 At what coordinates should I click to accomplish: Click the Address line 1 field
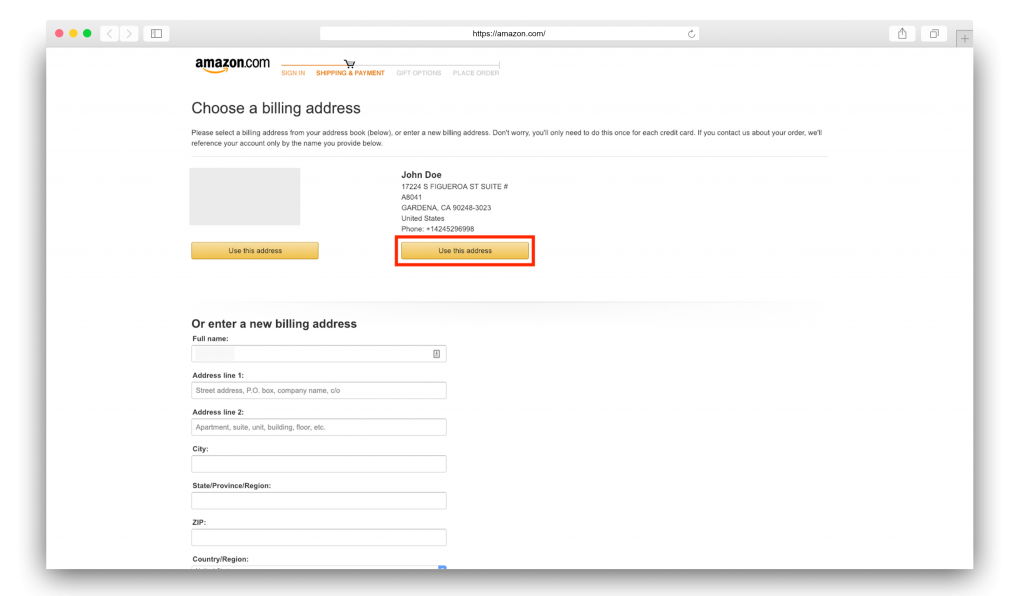[319, 390]
